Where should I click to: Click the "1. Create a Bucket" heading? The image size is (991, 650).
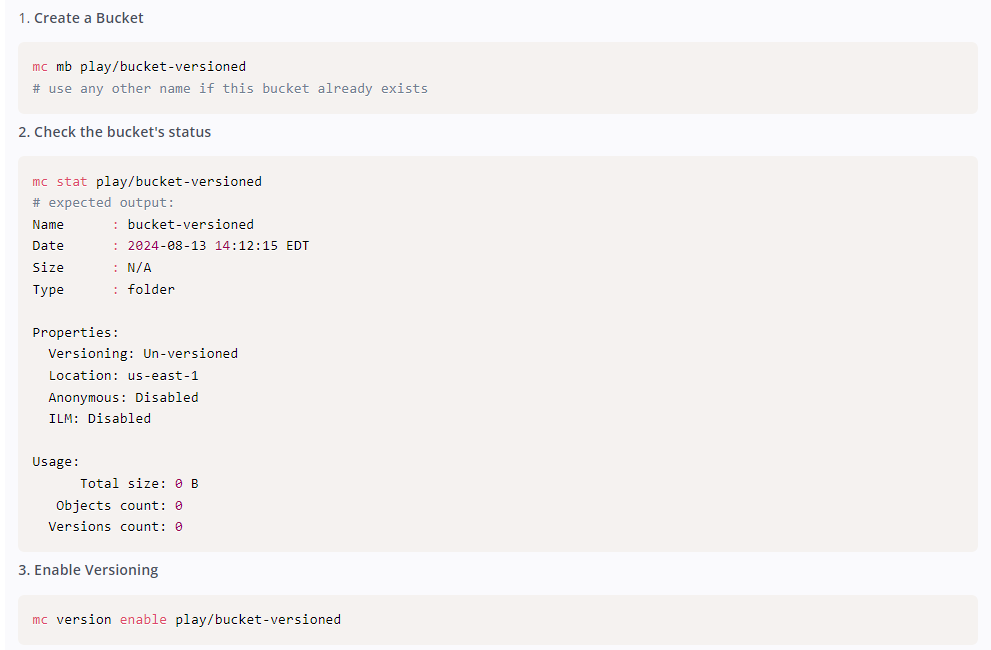(81, 18)
